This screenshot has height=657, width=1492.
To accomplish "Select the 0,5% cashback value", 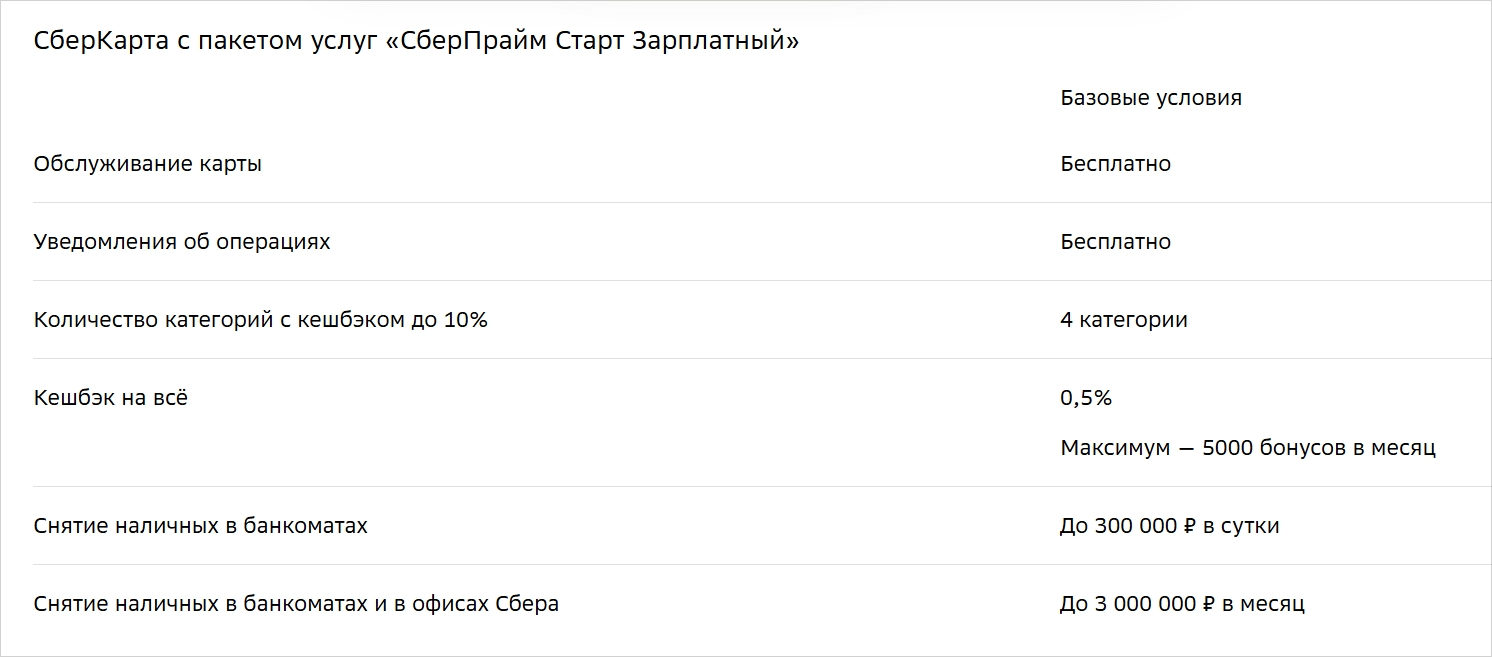I will pyautogui.click(x=1086, y=398).
